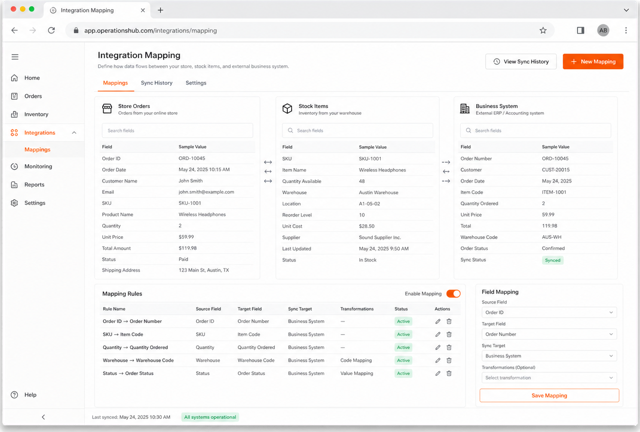This screenshot has width=640, height=432.
Task: Open the AB profile avatar
Action: pyautogui.click(x=603, y=30)
